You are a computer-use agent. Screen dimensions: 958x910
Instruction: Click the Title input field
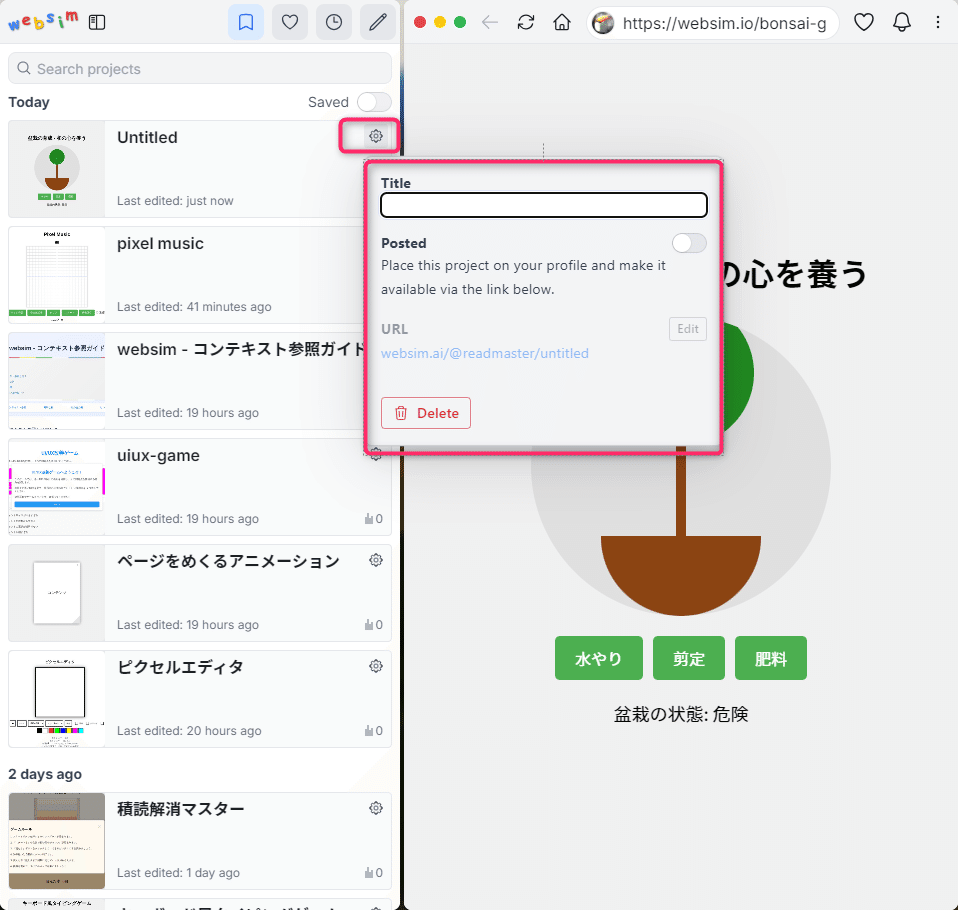(x=544, y=205)
